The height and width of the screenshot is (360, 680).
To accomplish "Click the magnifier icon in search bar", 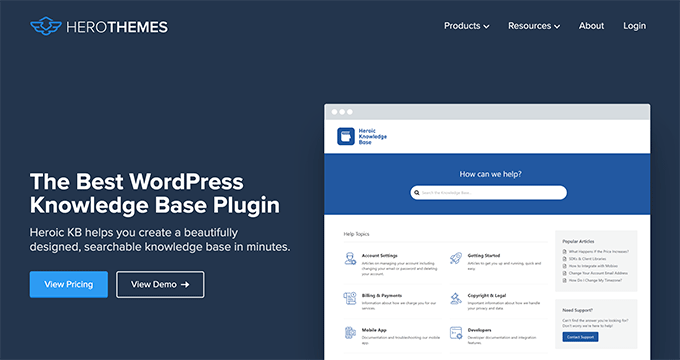I will point(417,193).
